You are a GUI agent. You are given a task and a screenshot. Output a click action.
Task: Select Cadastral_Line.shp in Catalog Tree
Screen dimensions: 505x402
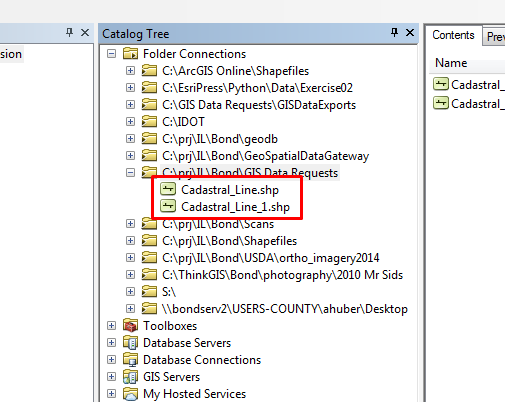pyautogui.click(x=230, y=190)
